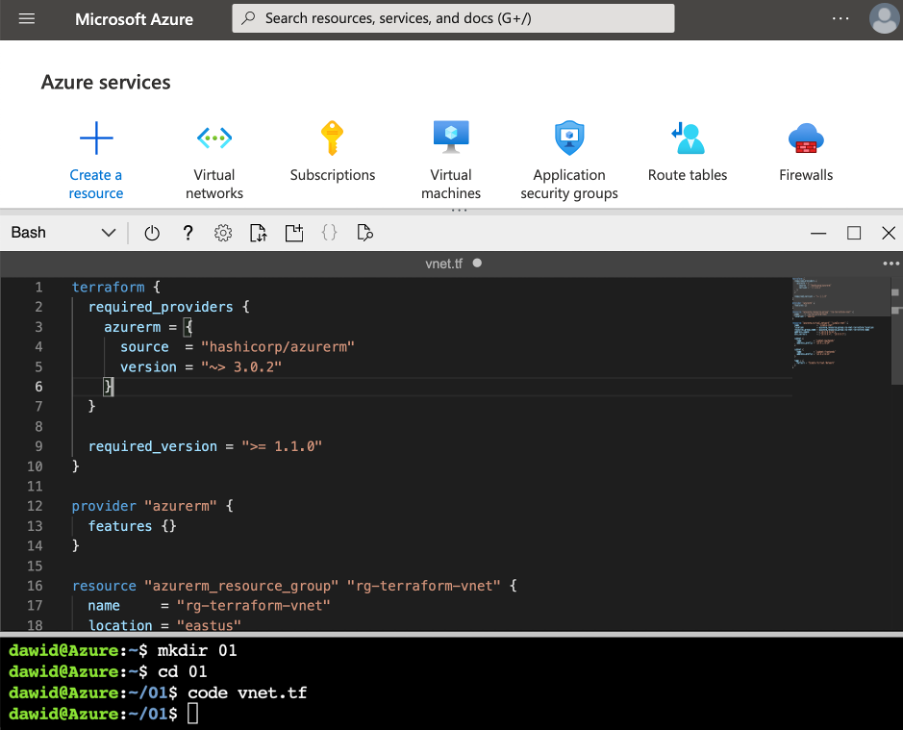Focus the Search resources, services, and docs box
This screenshot has height=730, width=904.
(453, 18)
